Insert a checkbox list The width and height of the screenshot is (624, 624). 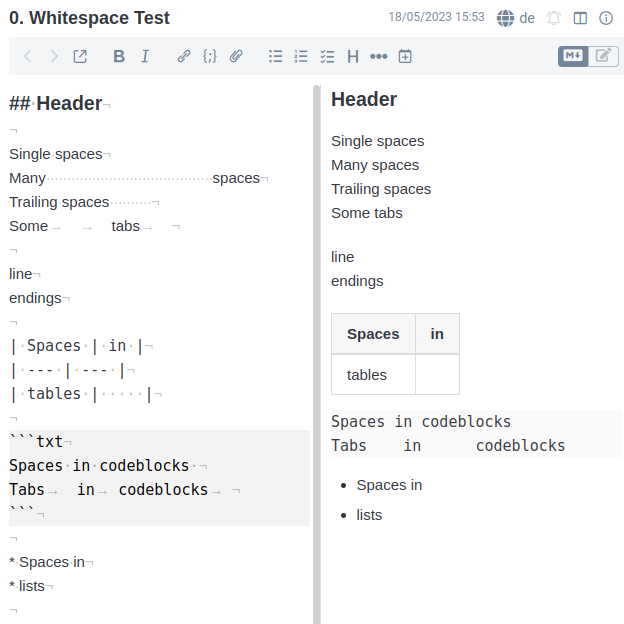[x=327, y=56]
